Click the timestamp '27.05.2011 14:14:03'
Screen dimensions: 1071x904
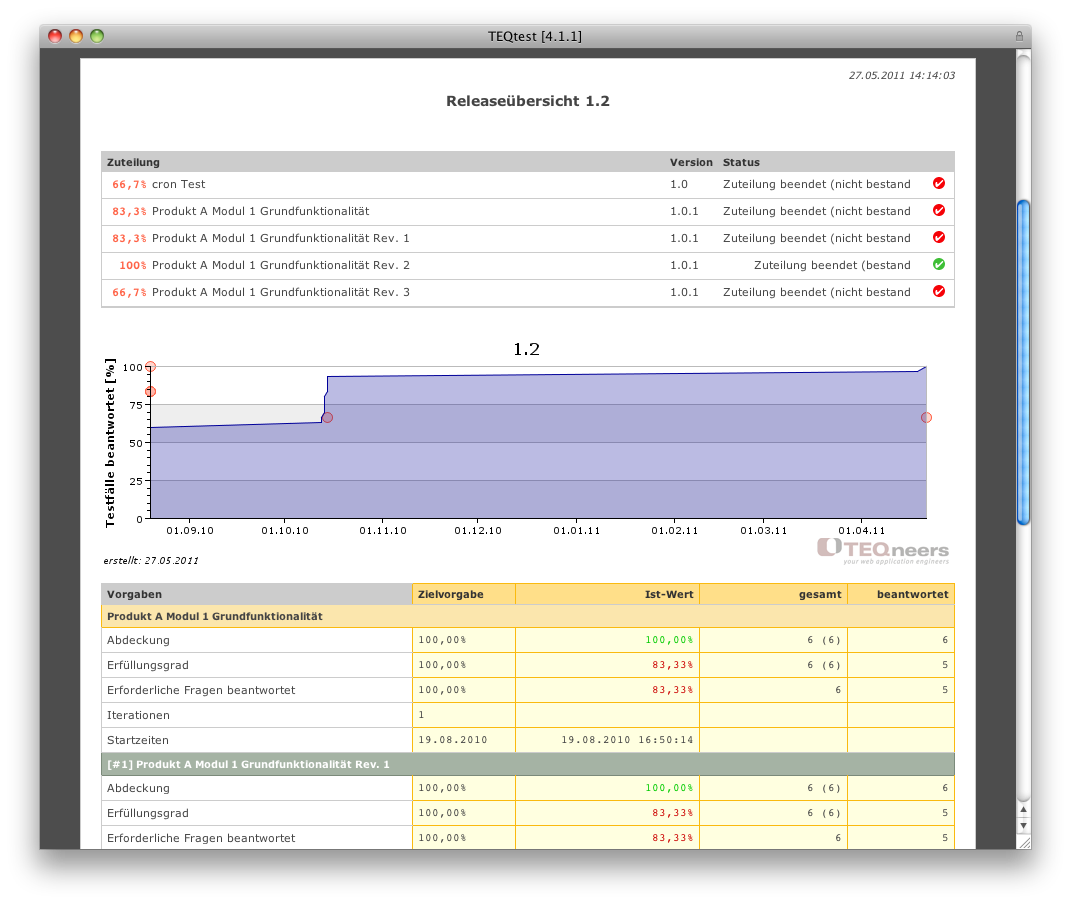tap(902, 75)
